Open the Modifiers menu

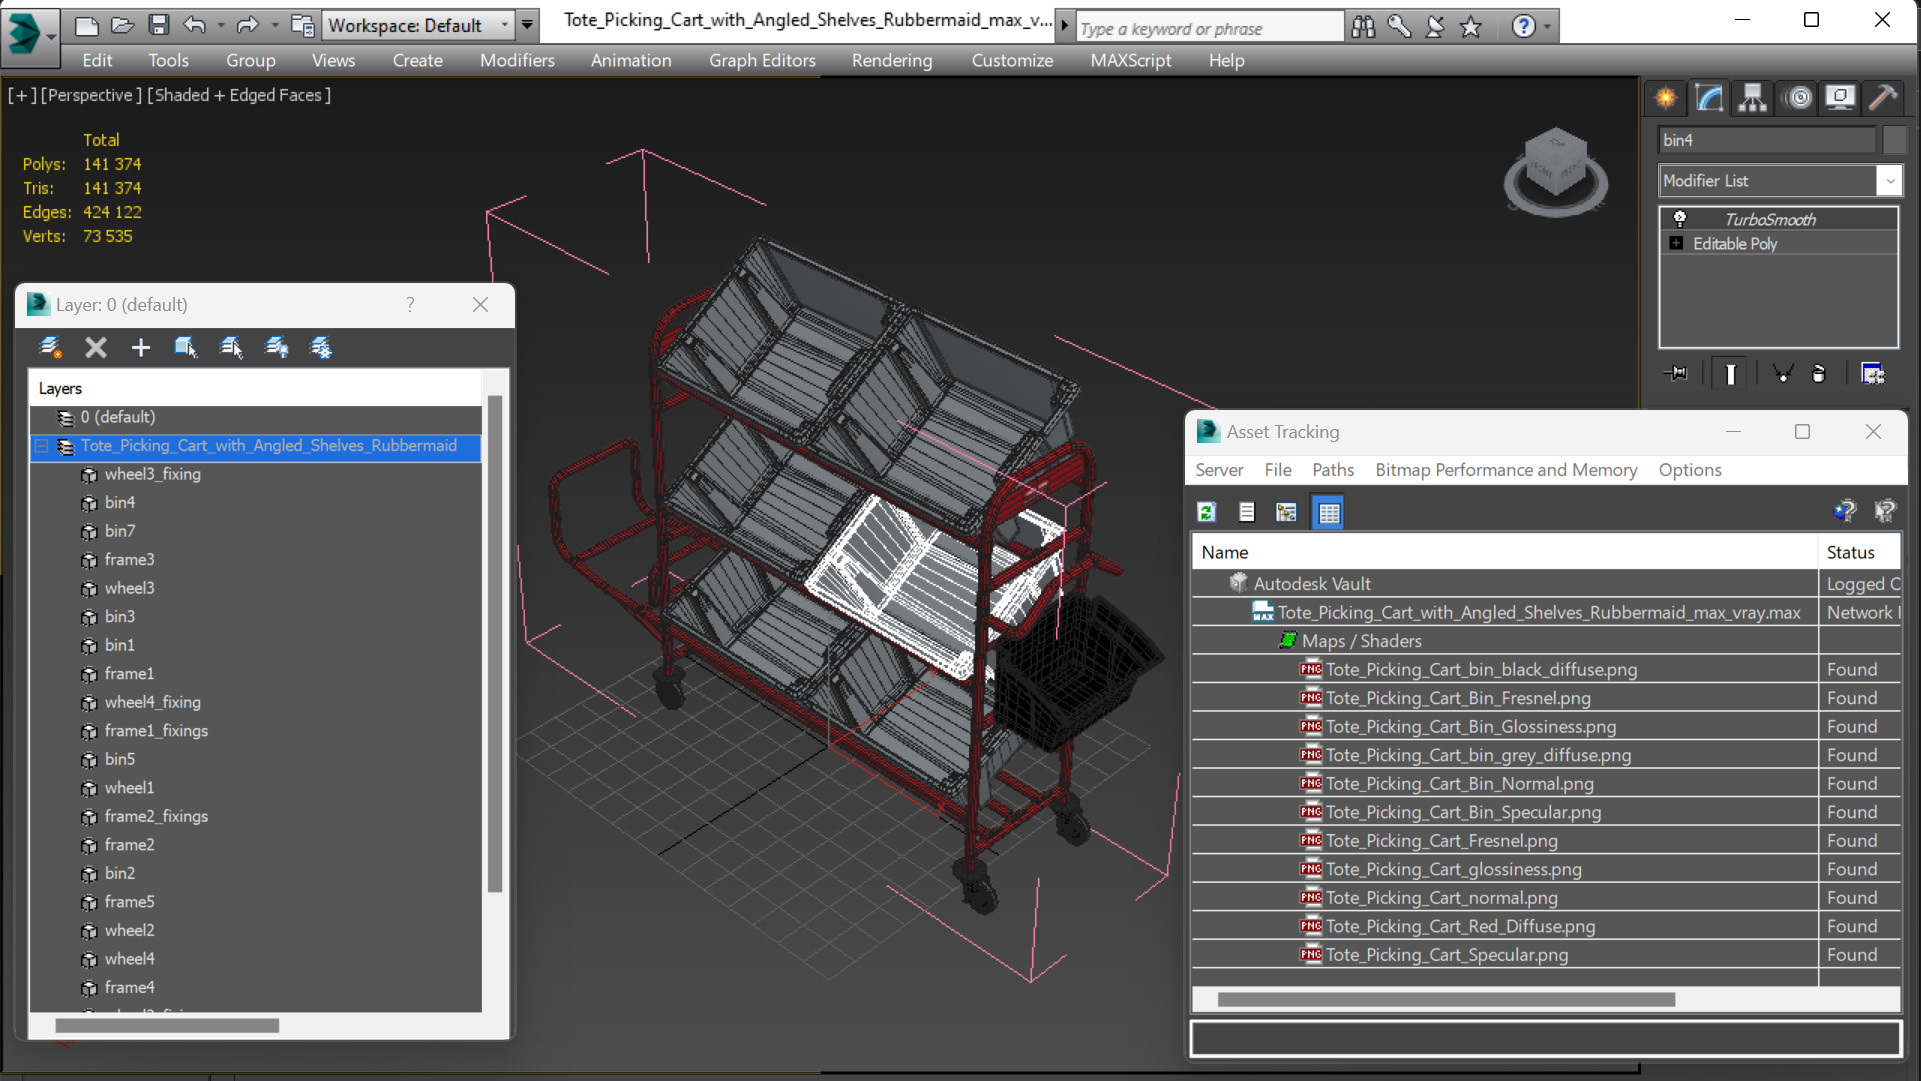click(x=517, y=60)
